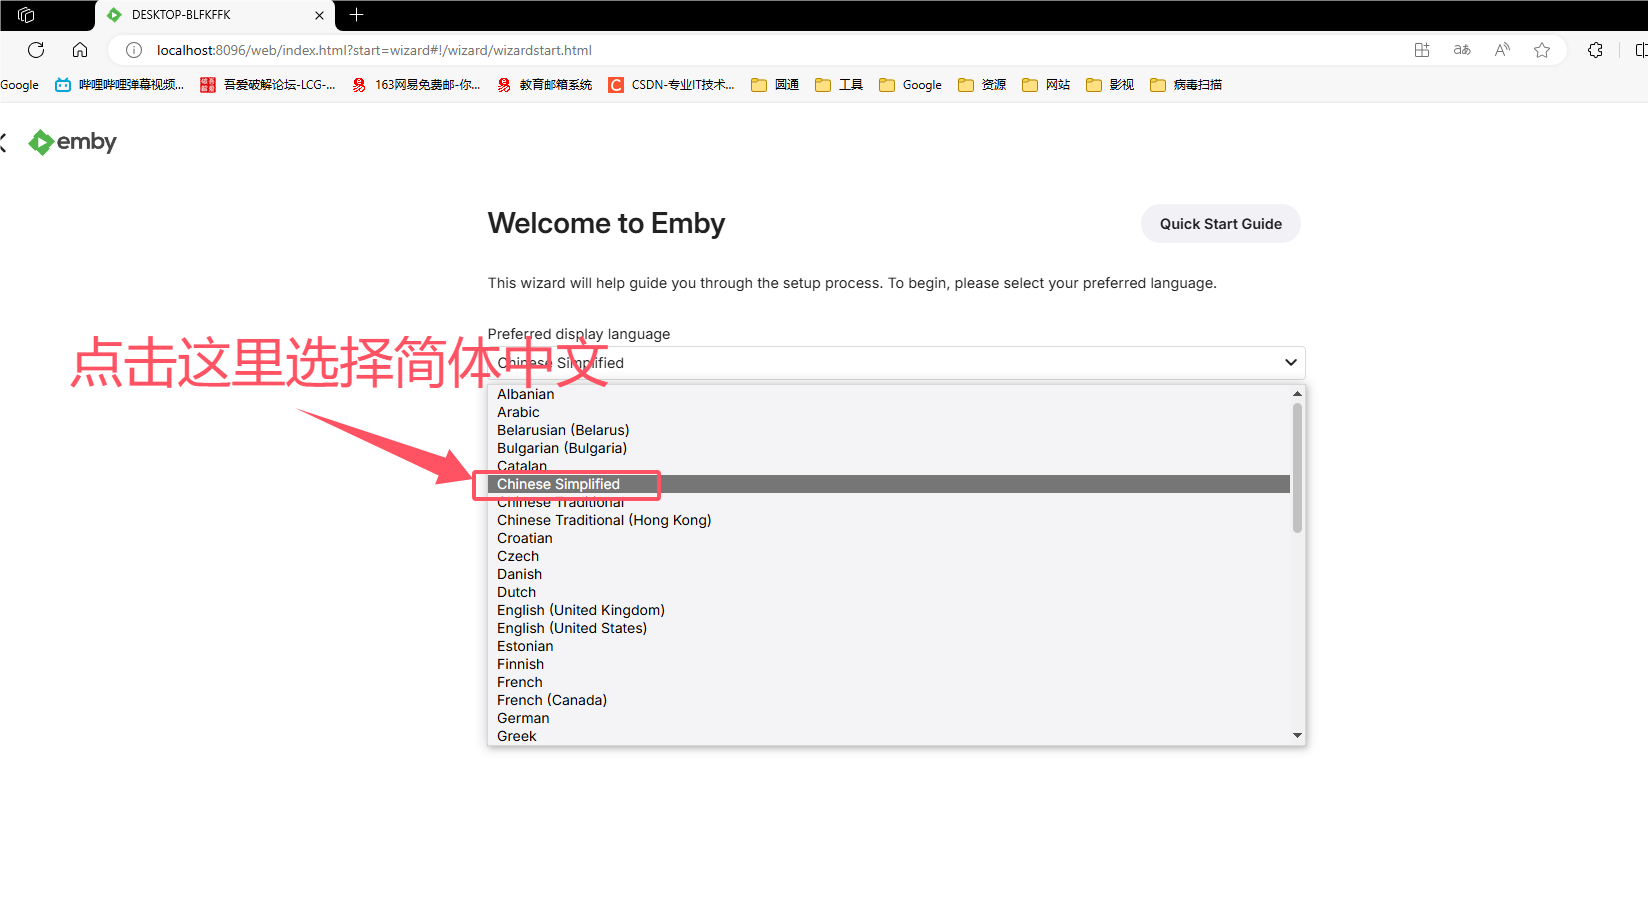This screenshot has width=1648, height=914.
Task: Open the 资源 bookmarks folder
Action: click(981, 85)
